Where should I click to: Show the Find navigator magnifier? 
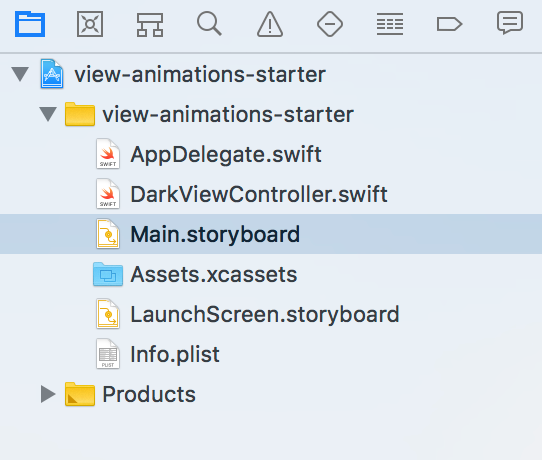(x=209, y=24)
